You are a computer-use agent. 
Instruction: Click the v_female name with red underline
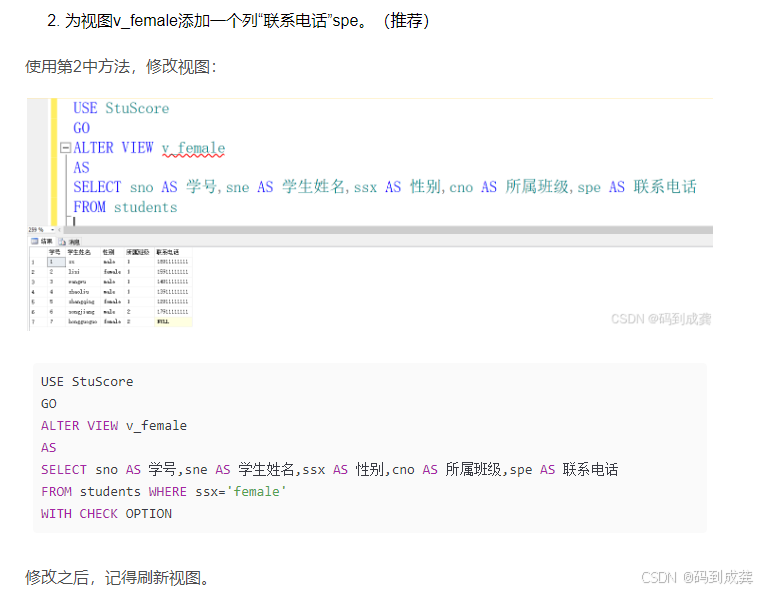point(193,148)
